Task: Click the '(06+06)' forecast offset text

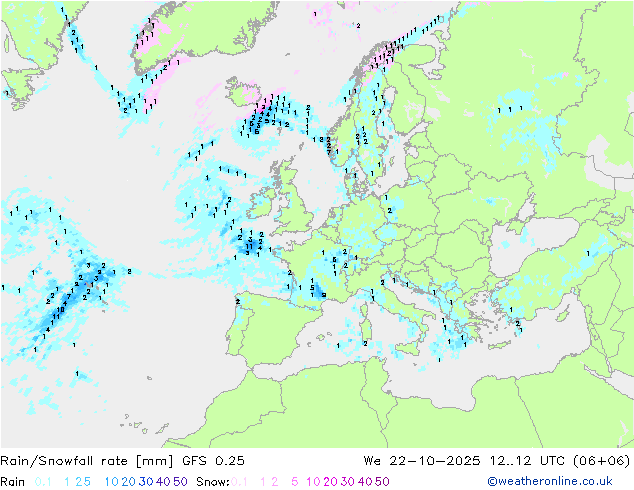Action: 602,461
